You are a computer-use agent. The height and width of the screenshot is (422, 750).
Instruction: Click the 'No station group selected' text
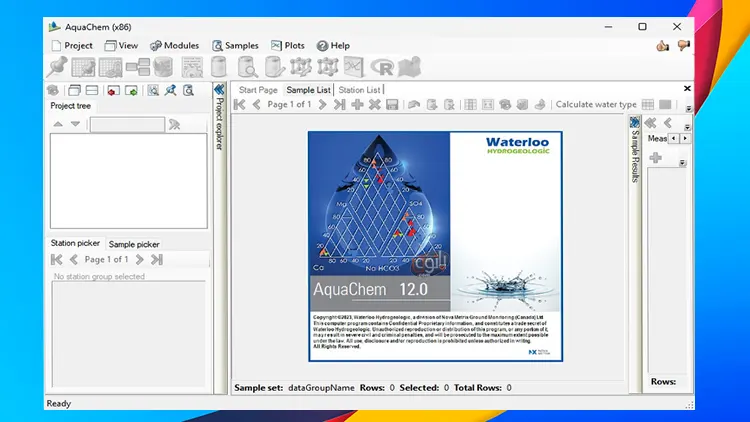pyautogui.click(x=99, y=277)
